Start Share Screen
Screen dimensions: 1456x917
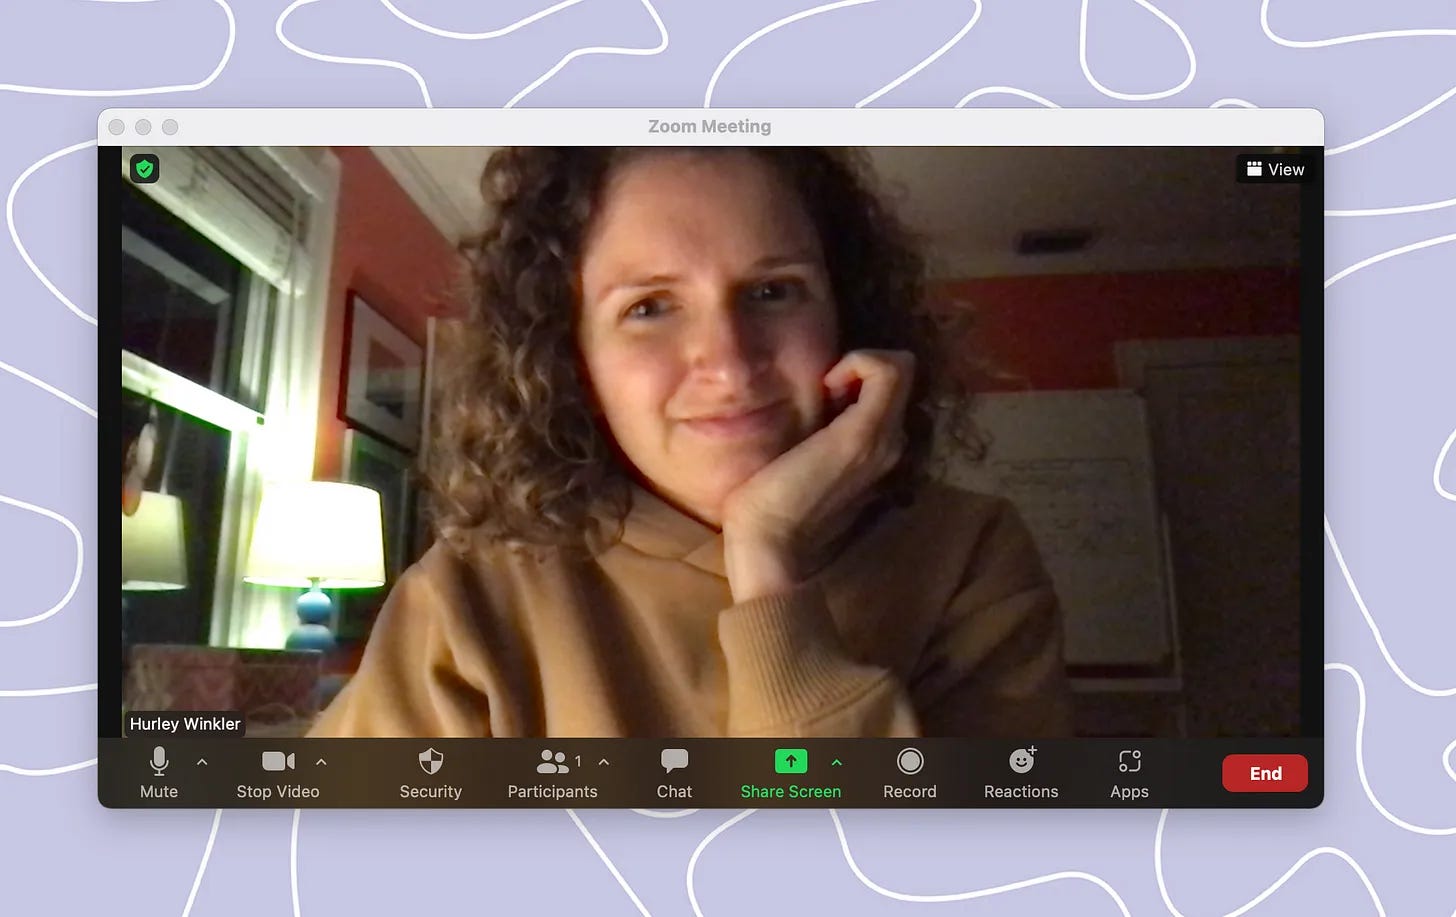790,773
